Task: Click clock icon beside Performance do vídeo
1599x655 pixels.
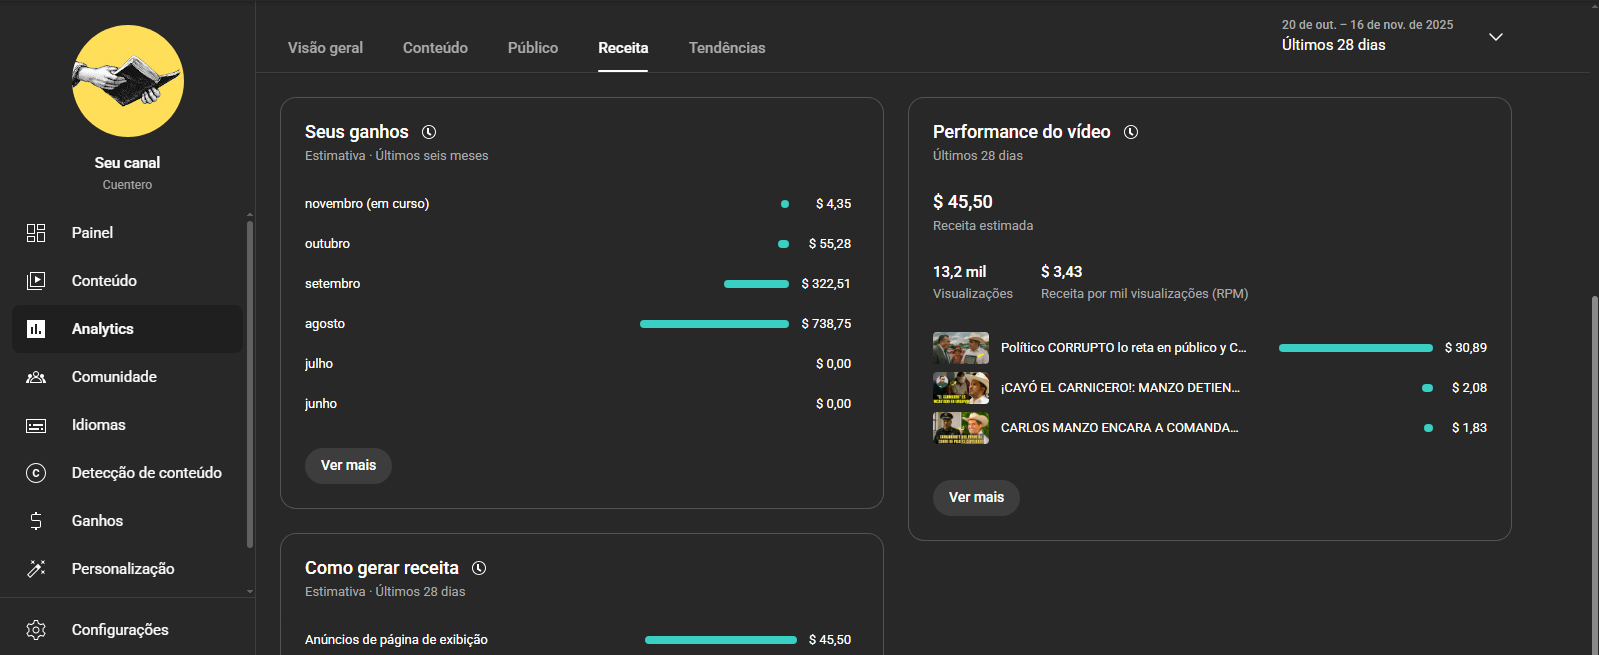Action: [x=1131, y=132]
